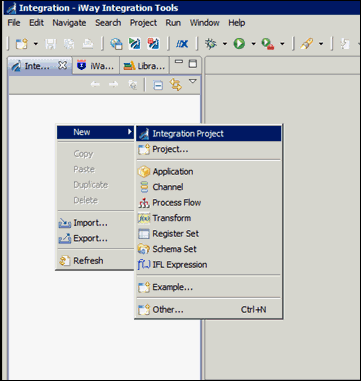
Task: Choose Project... from the New submenu
Action: (x=209, y=149)
